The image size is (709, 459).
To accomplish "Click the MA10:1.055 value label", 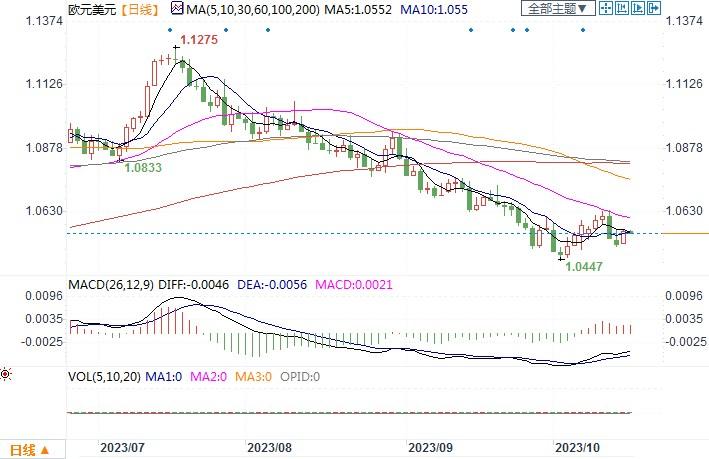I will pos(434,9).
